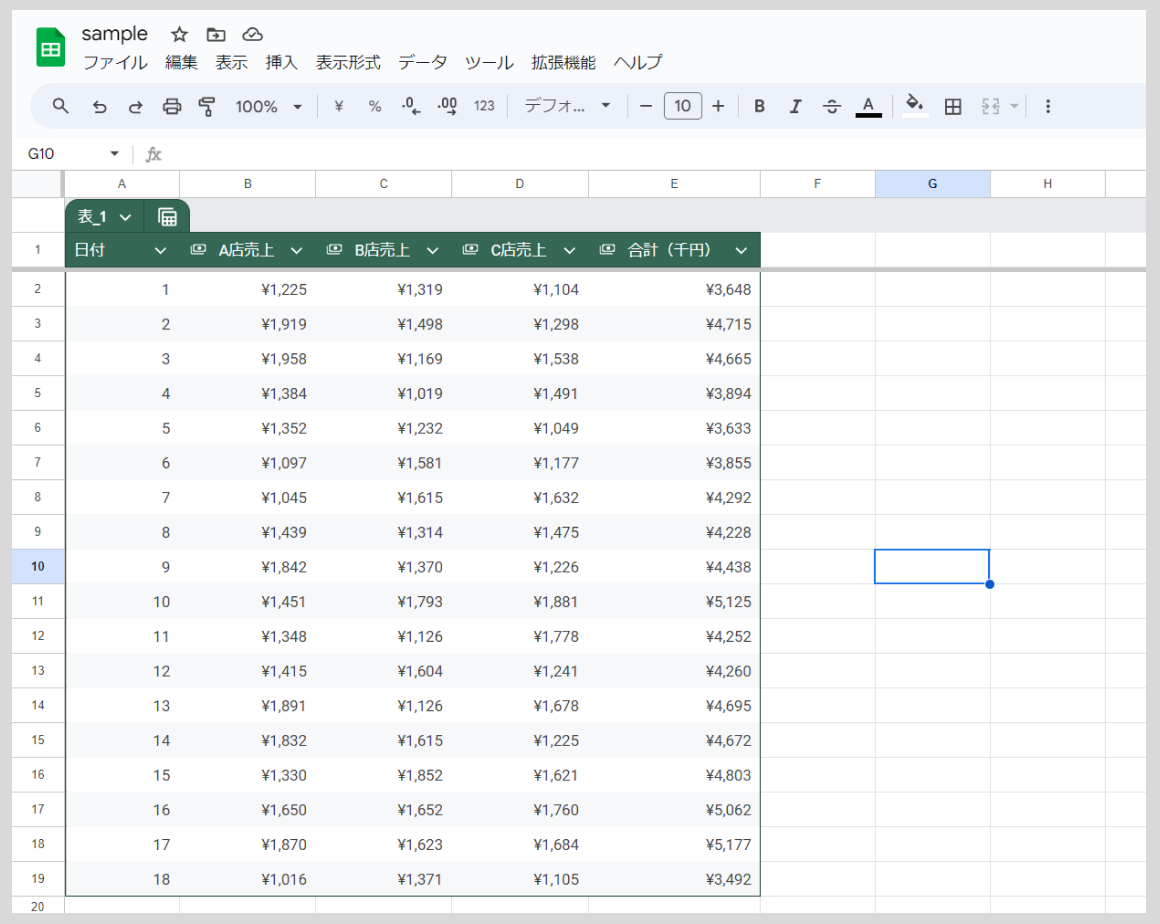1160x924 pixels.
Task: Open the zoom 100% dropdown
Action: coord(269,107)
